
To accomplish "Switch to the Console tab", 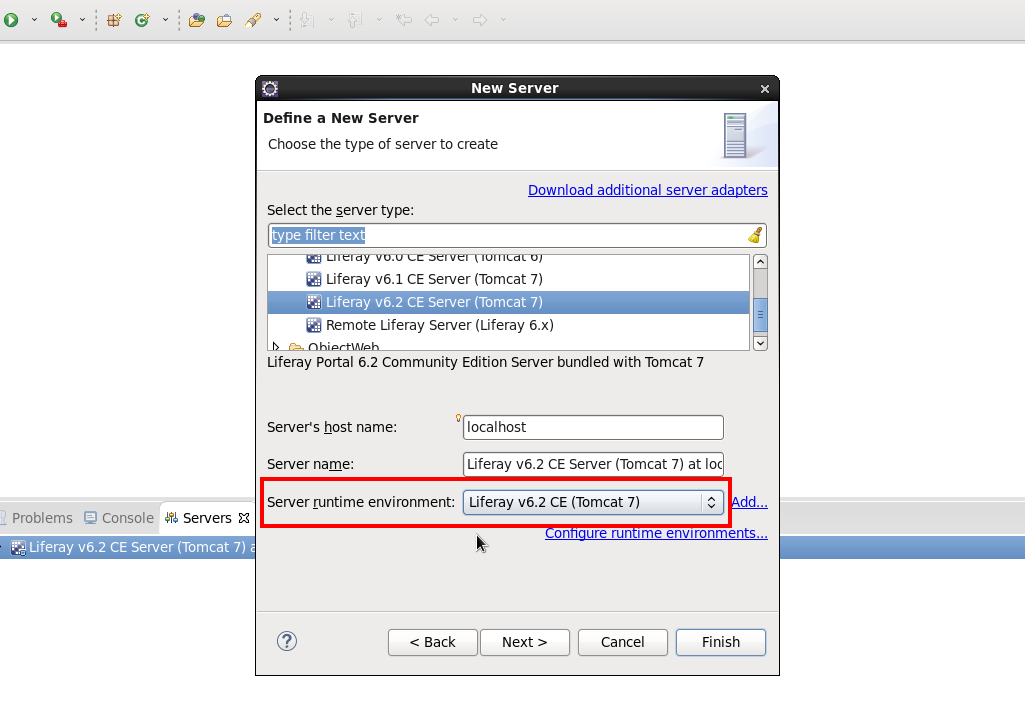I will point(119,518).
